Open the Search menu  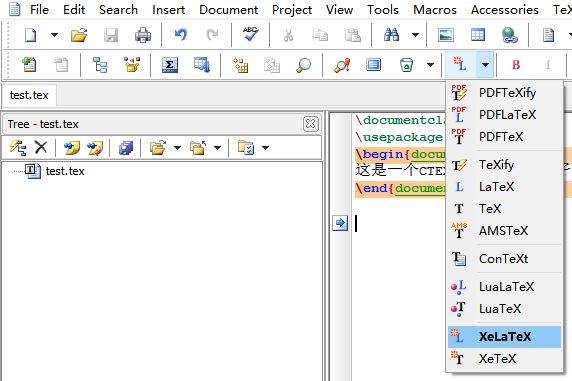click(x=119, y=9)
